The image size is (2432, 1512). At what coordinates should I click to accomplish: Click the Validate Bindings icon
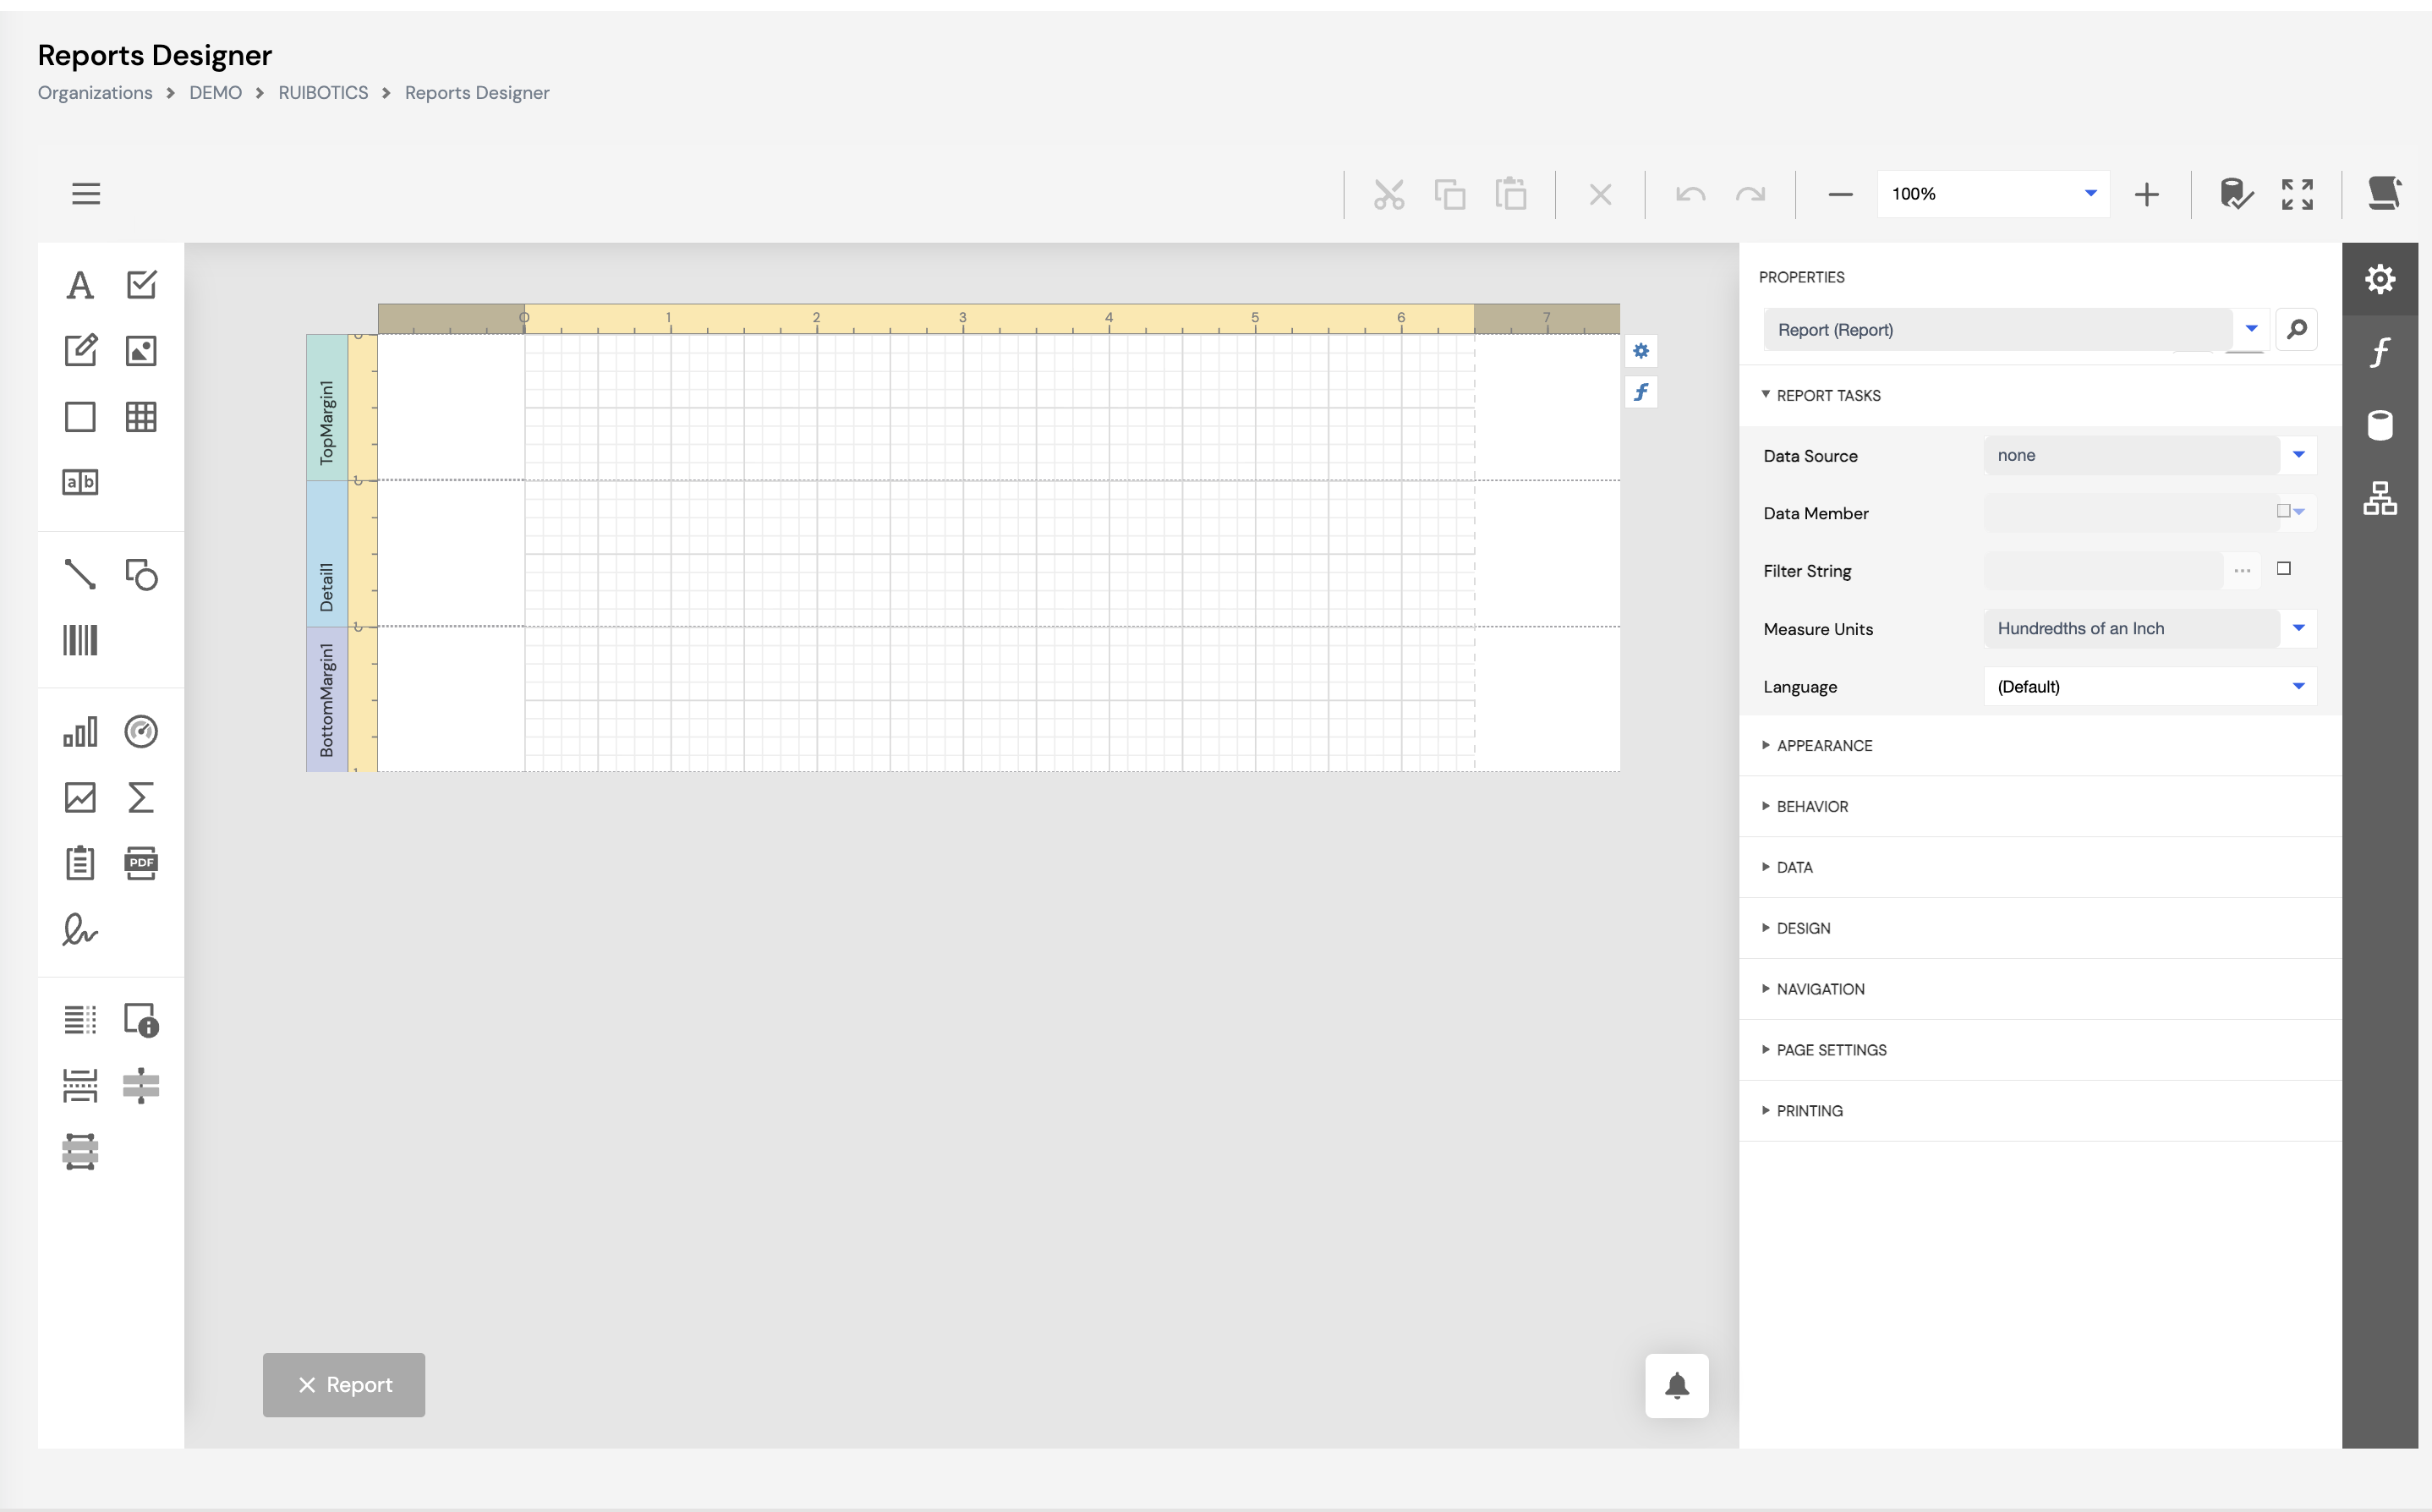[x=2236, y=194]
